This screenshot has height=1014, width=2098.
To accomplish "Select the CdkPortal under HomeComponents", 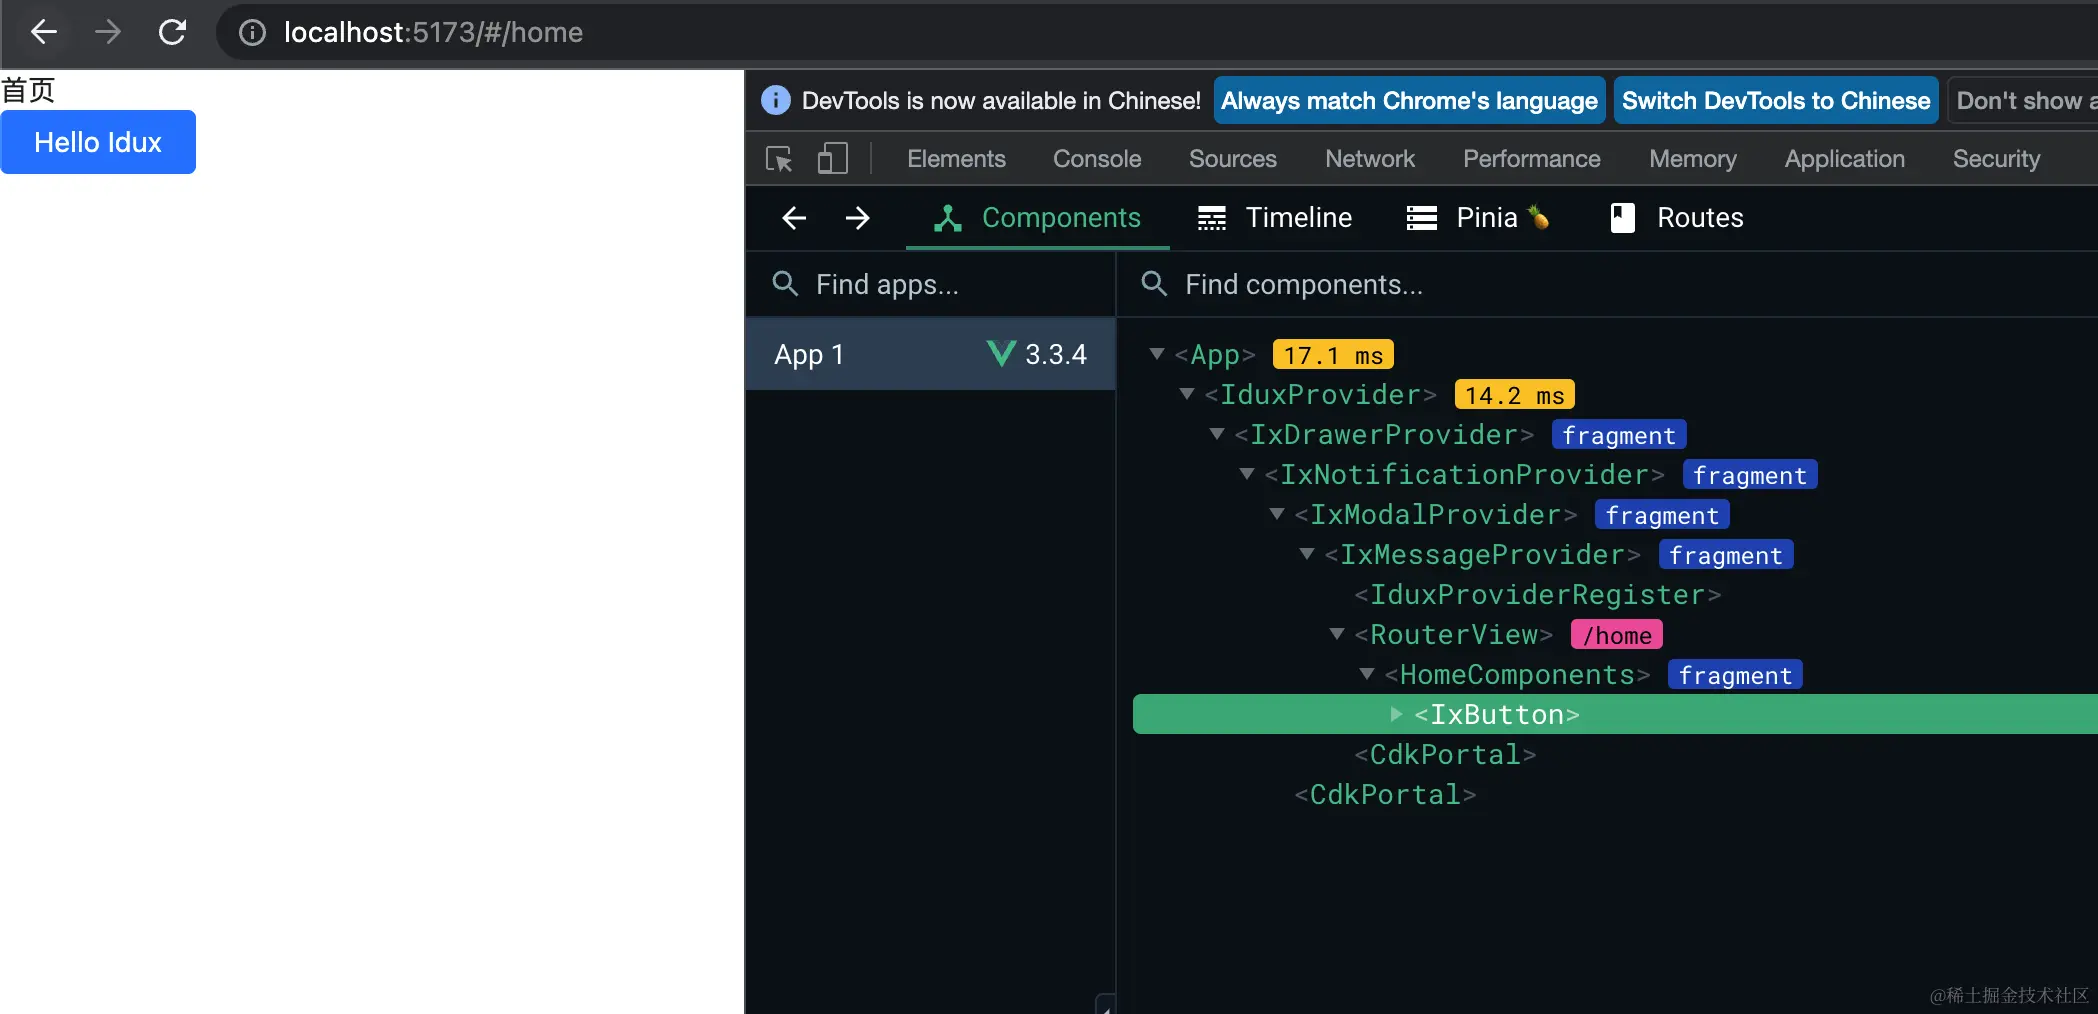I will 1445,754.
